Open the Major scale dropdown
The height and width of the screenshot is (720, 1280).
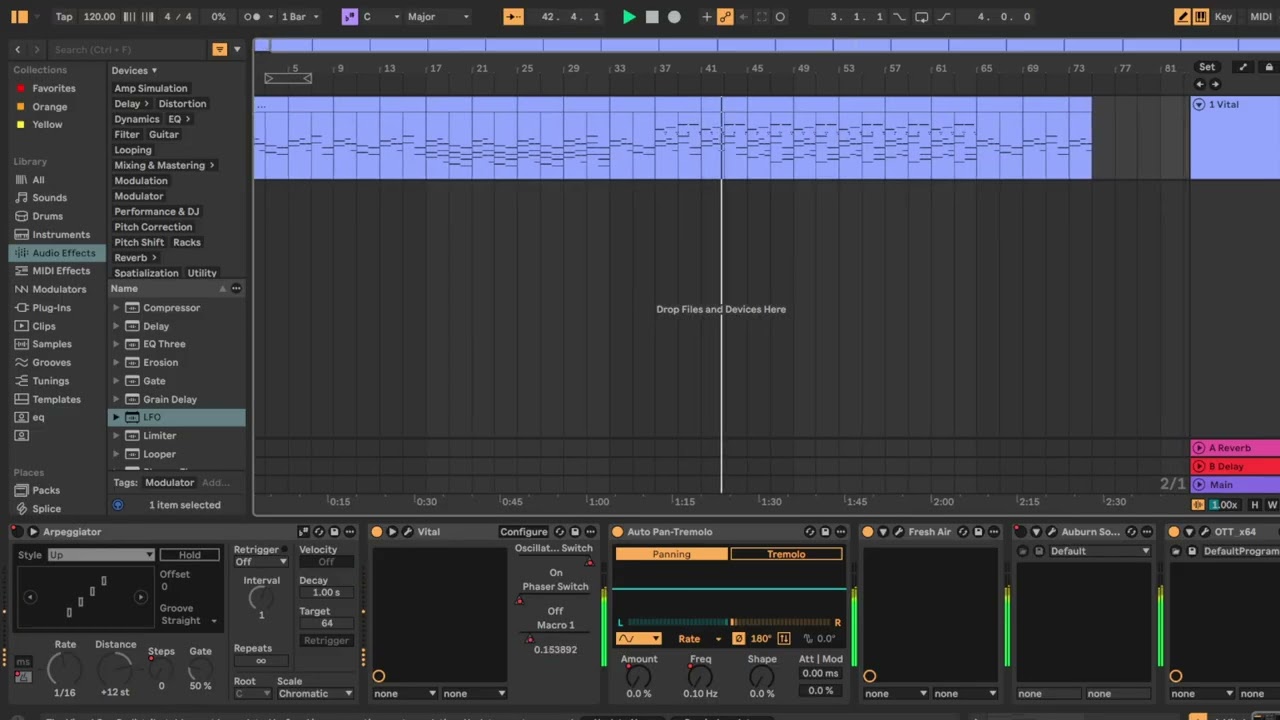(x=438, y=17)
